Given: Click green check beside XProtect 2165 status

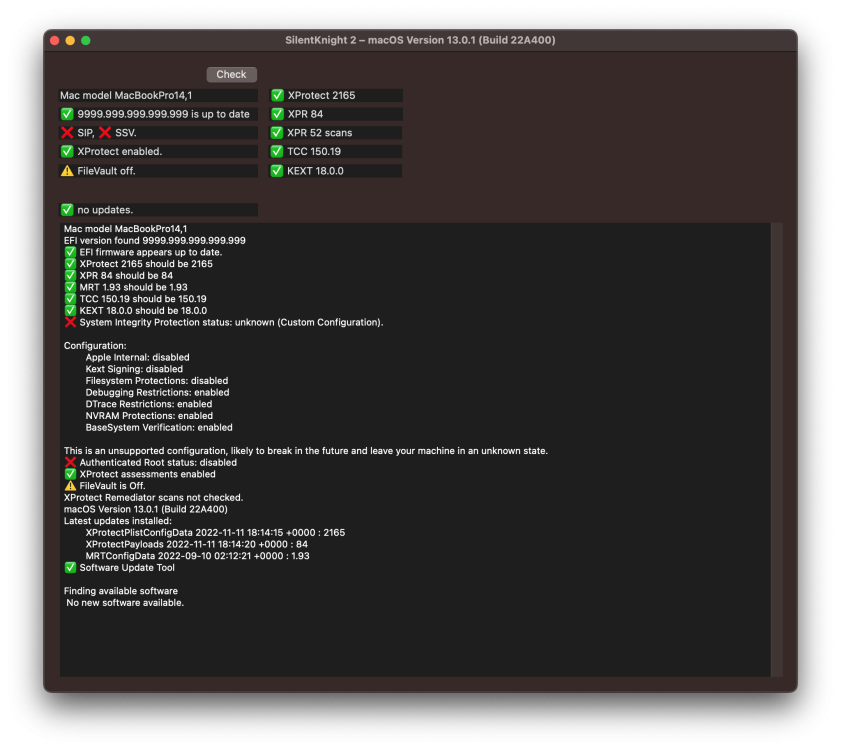Looking at the screenshot, I should 277,95.
